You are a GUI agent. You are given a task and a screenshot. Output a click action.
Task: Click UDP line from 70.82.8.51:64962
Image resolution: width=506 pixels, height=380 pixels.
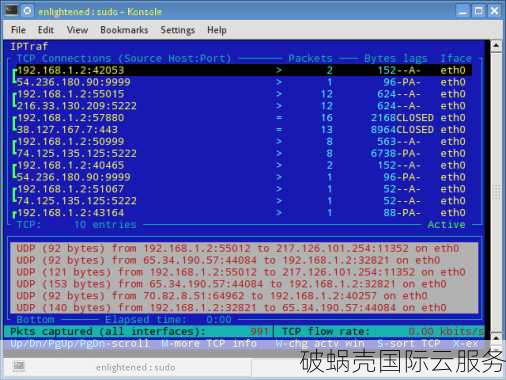coord(222,296)
